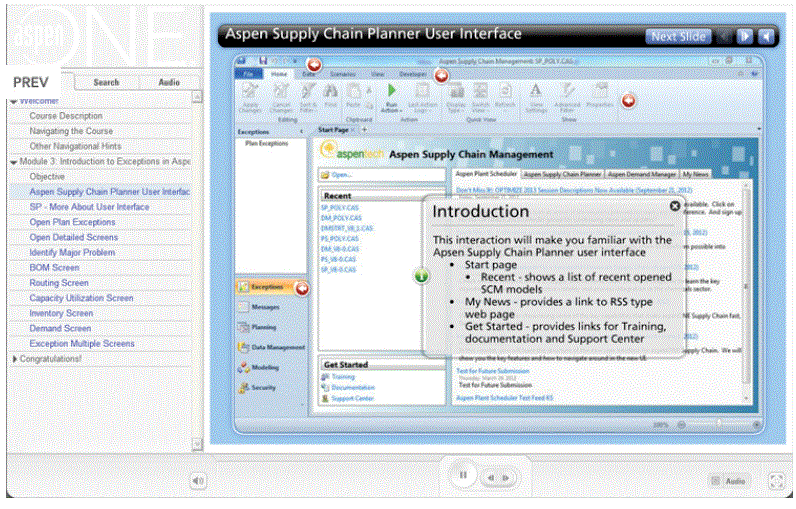Click the outline scrollbar down arrow

197,445
